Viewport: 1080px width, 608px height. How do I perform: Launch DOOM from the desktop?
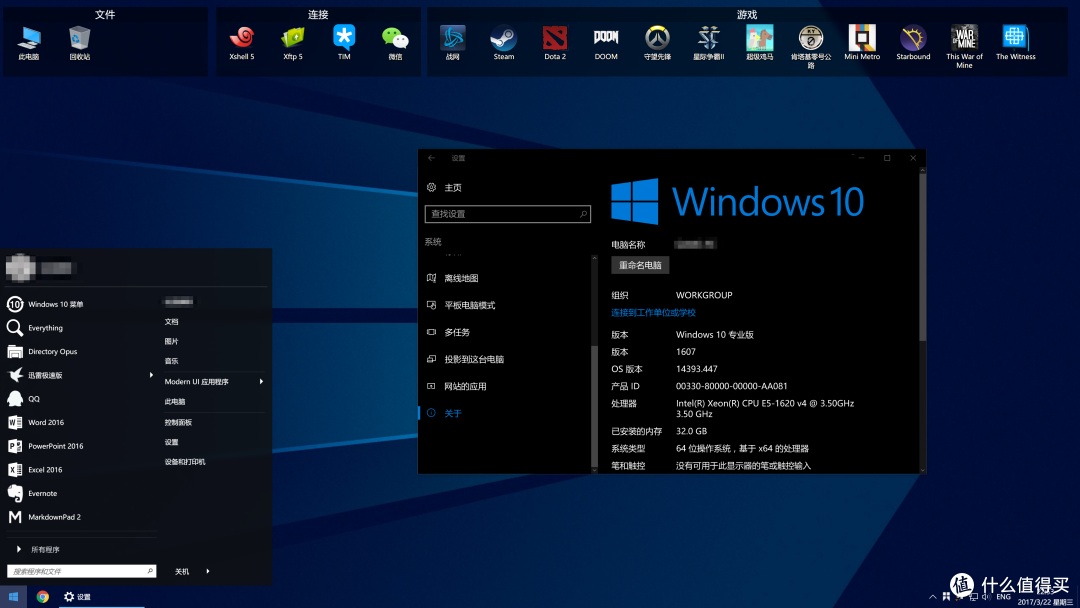(606, 43)
